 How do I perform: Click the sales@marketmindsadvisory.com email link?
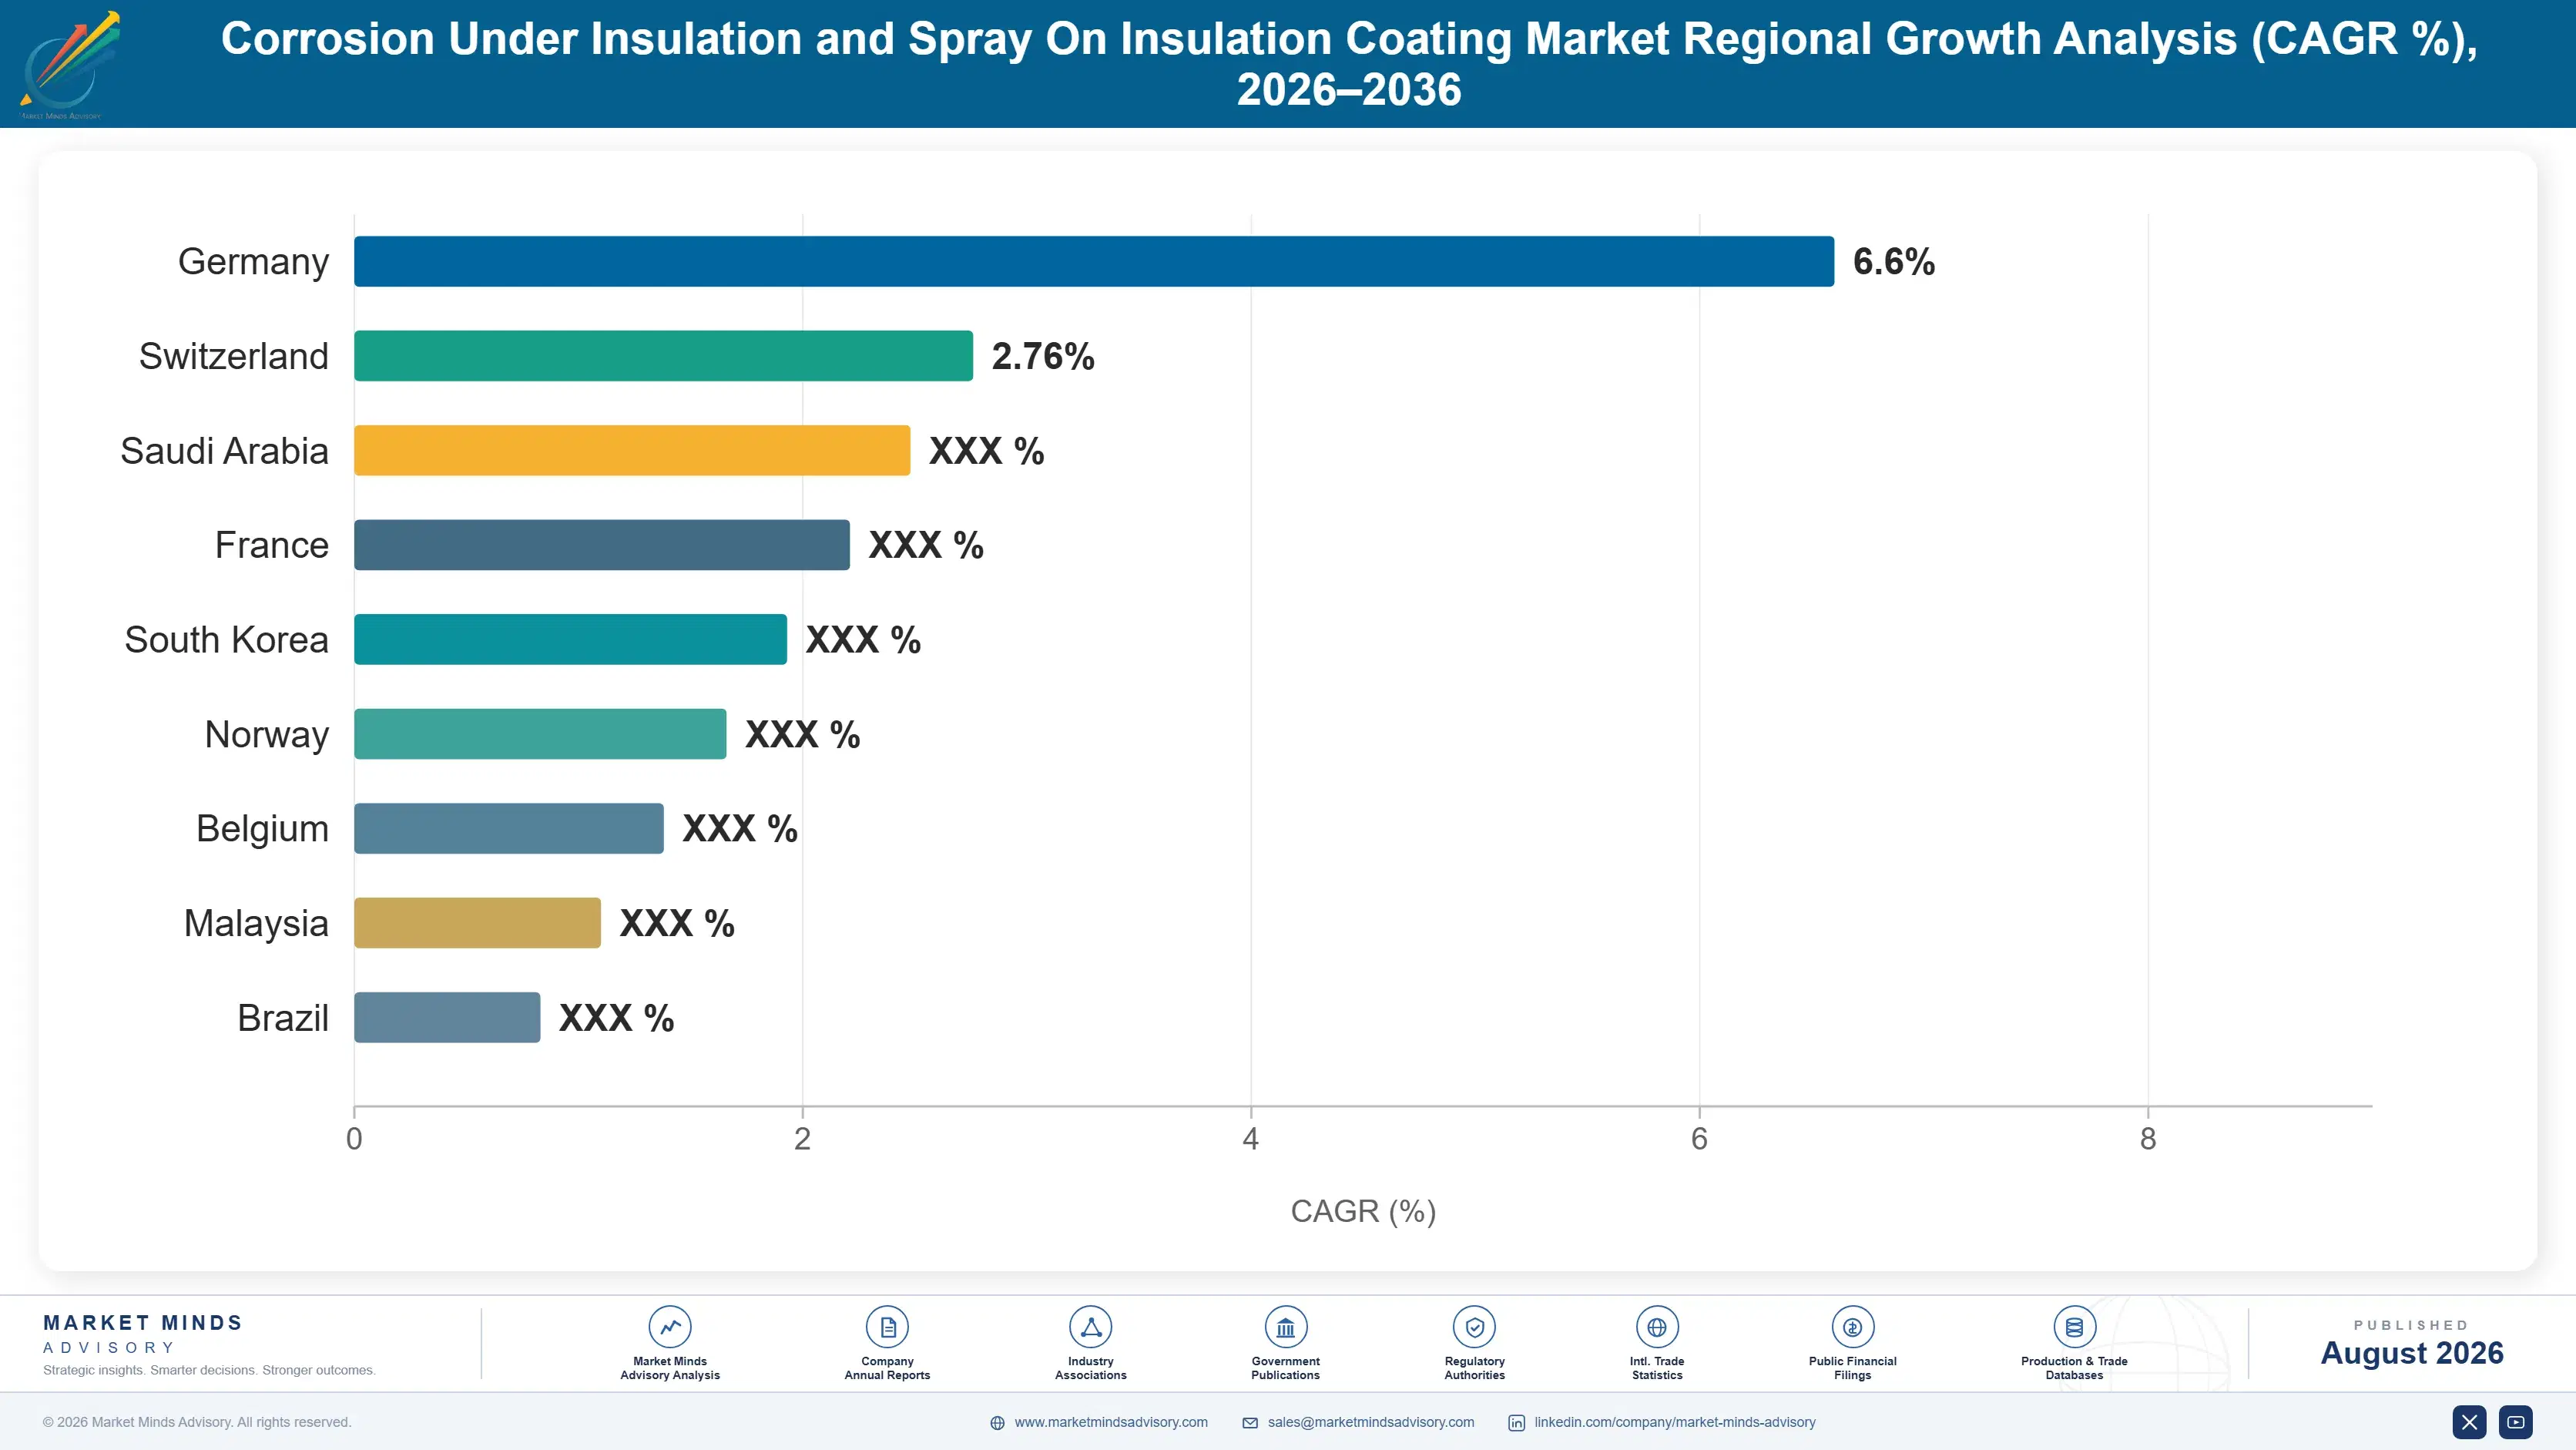click(x=1371, y=1422)
